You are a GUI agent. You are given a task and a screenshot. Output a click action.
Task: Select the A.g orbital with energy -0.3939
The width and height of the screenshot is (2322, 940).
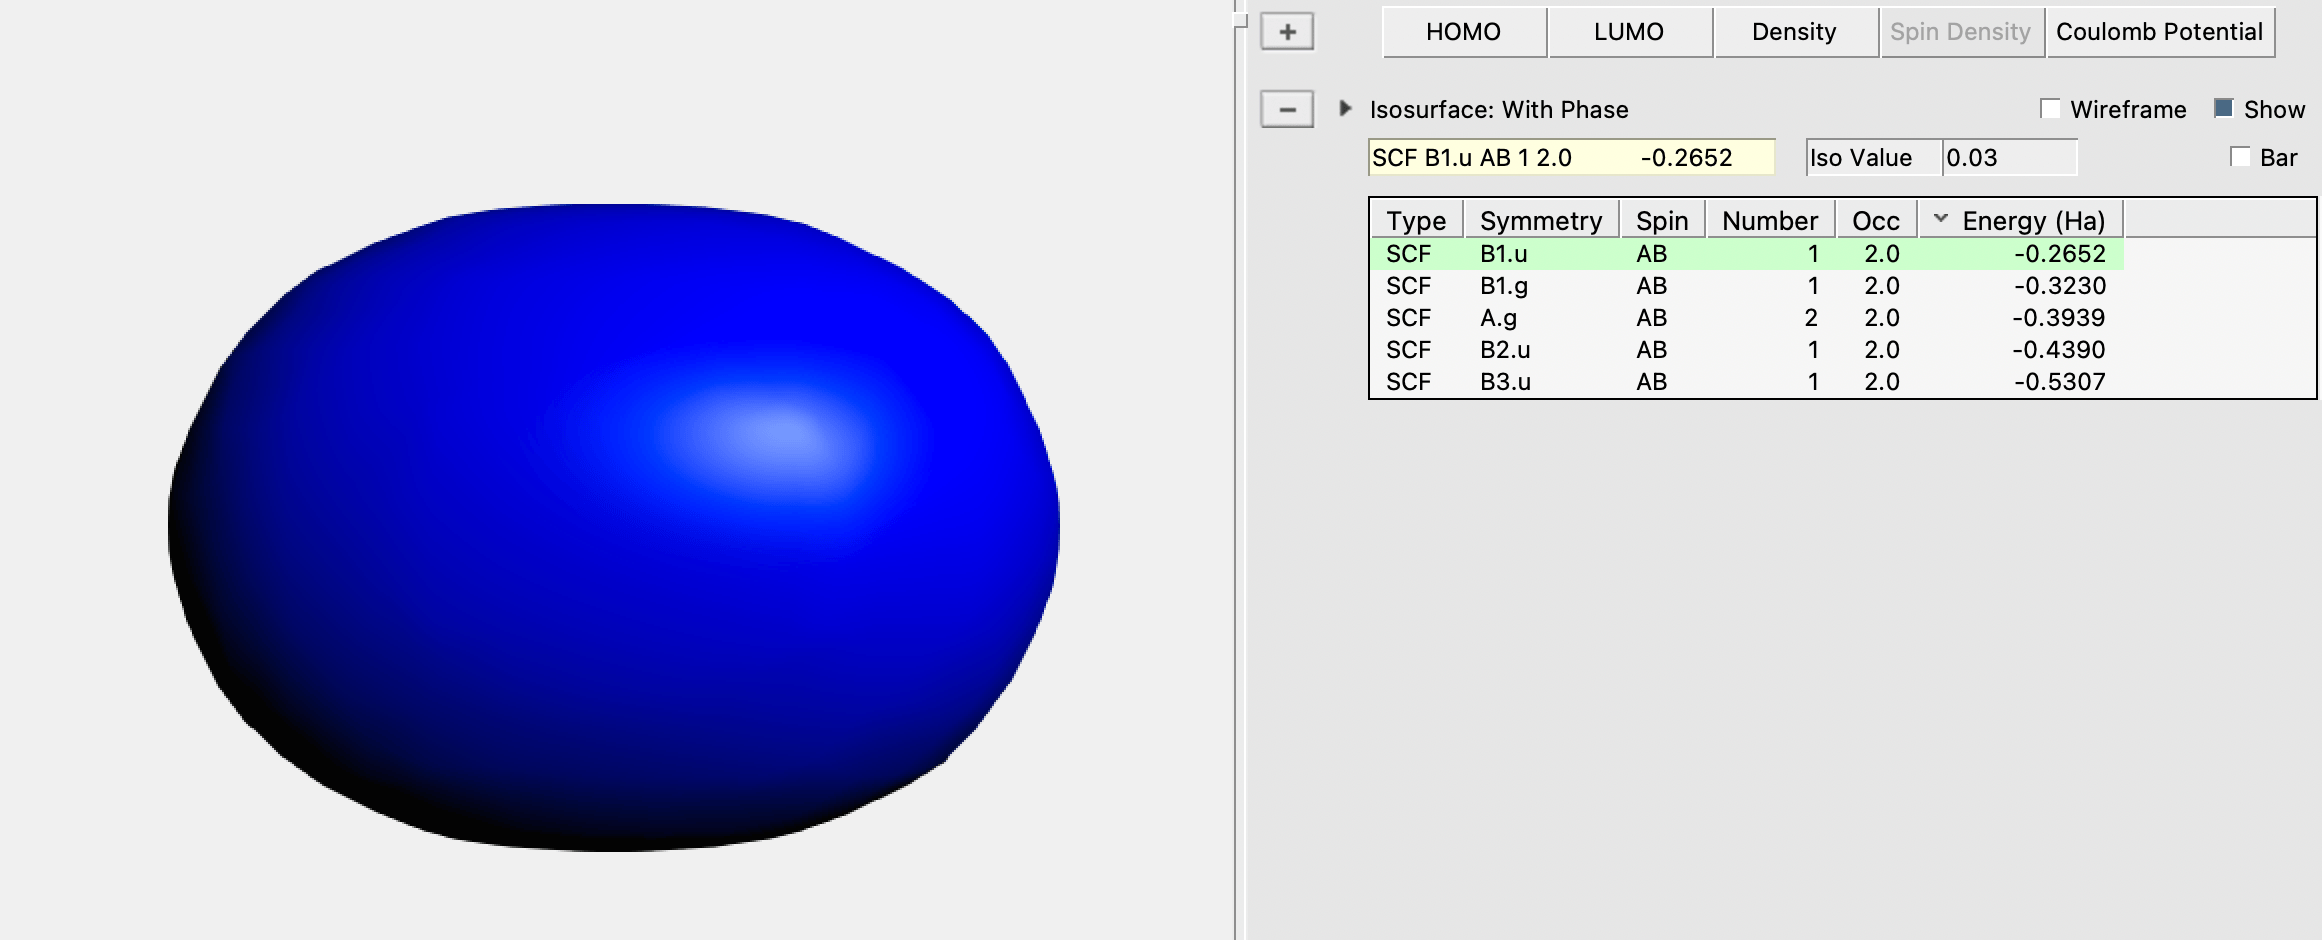1600,317
